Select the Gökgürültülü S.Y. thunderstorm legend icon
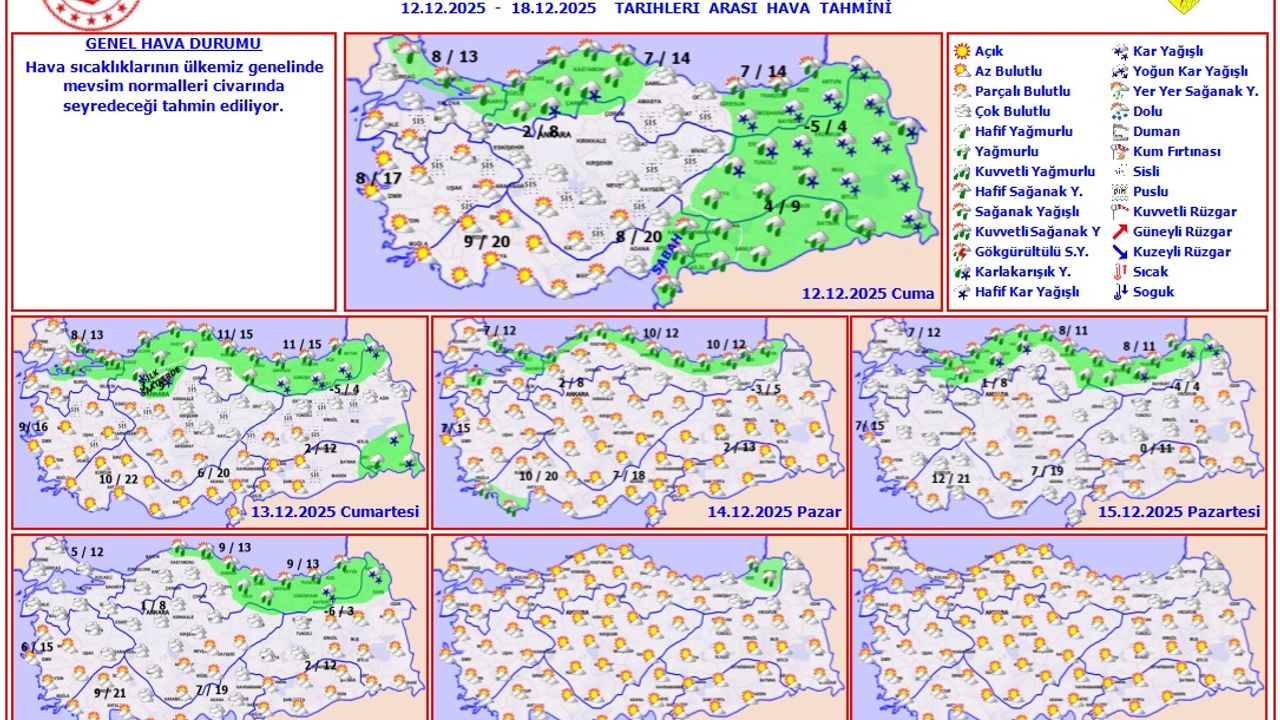1280x720 pixels. pos(962,252)
